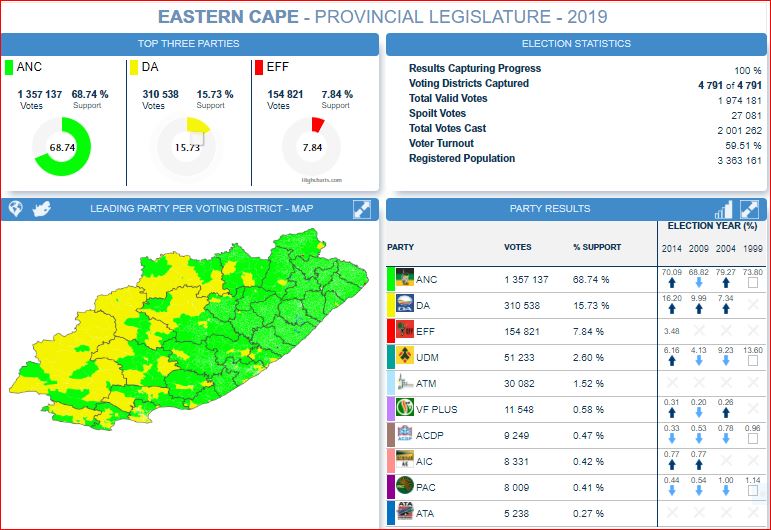
Task: Click the VOTES column header
Action: point(518,247)
